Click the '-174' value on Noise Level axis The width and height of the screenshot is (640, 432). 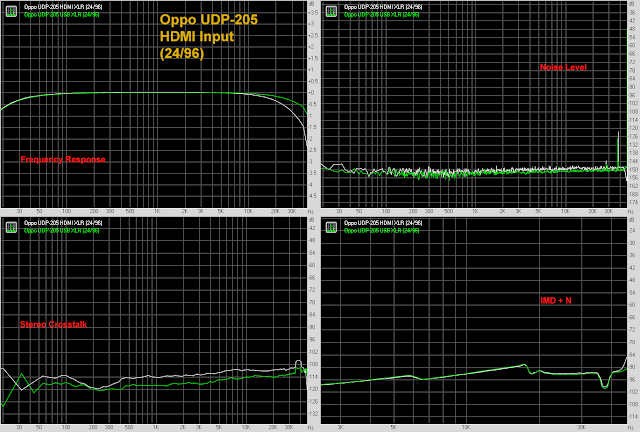[633, 203]
